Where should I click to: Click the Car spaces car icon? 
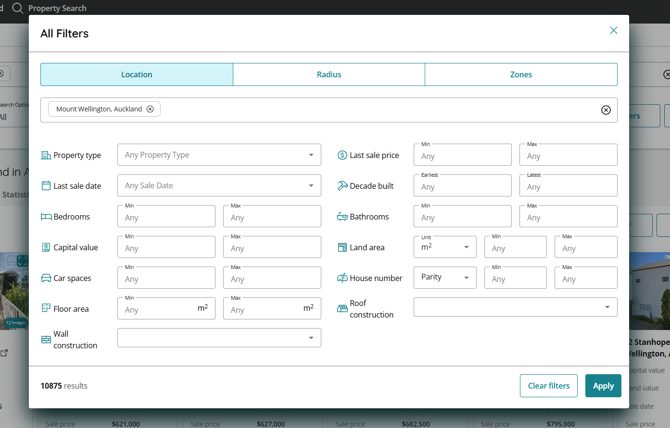click(x=46, y=278)
